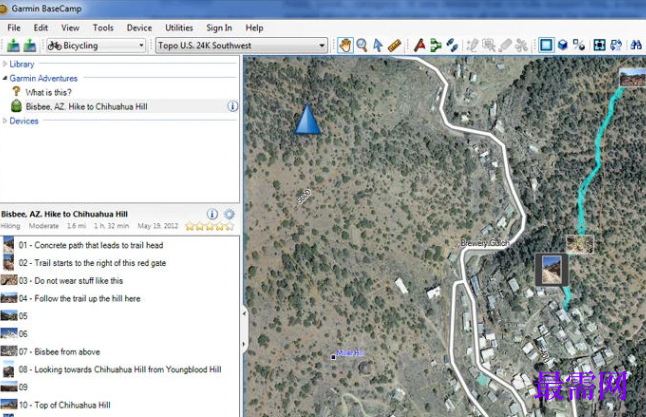Click the Muir Hill waypoint on the map
The width and height of the screenshot is (646, 417).
(x=333, y=357)
